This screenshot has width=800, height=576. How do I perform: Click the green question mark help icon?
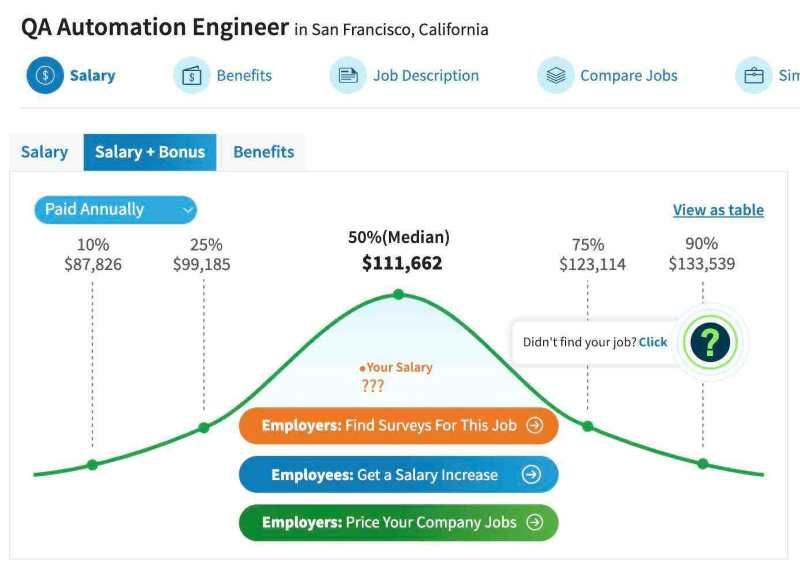[709, 343]
